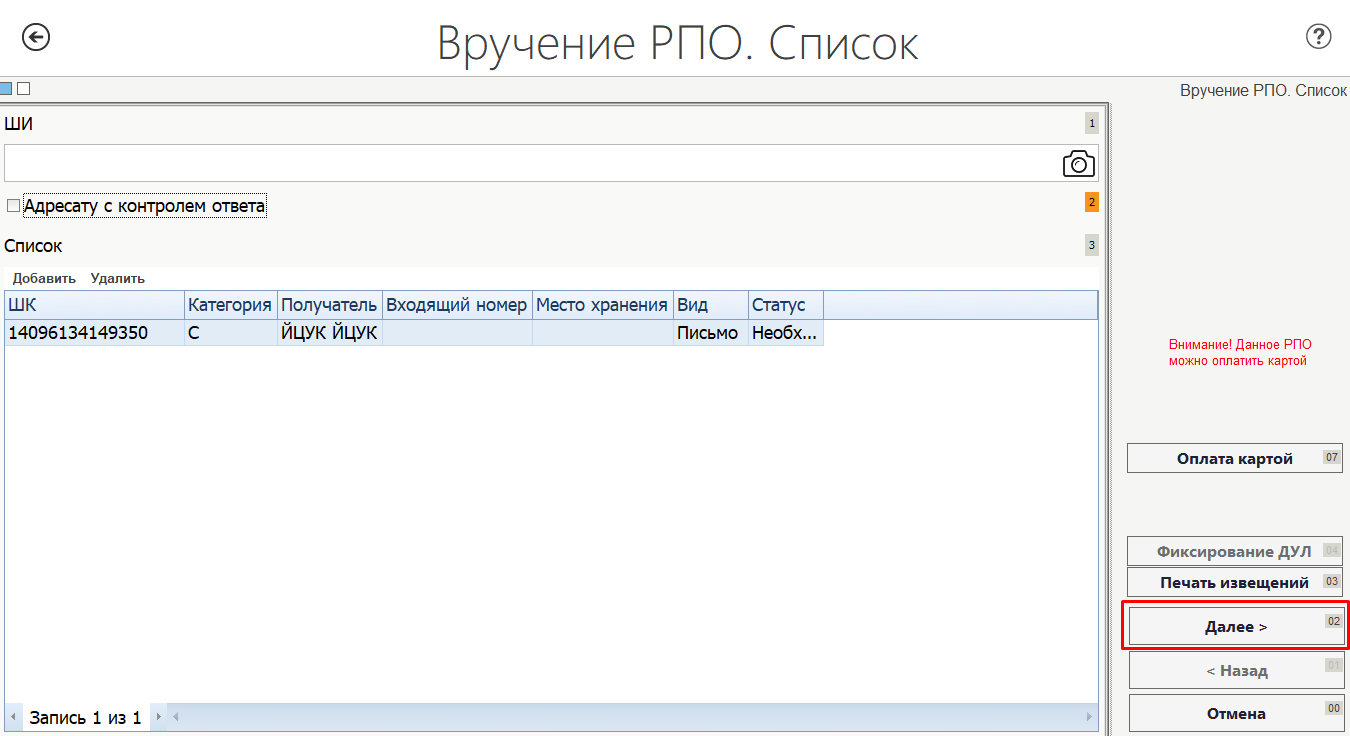Image resolution: width=1350 pixels, height=736 pixels.
Task: Click 'Добавить' above the list
Action: (44, 278)
